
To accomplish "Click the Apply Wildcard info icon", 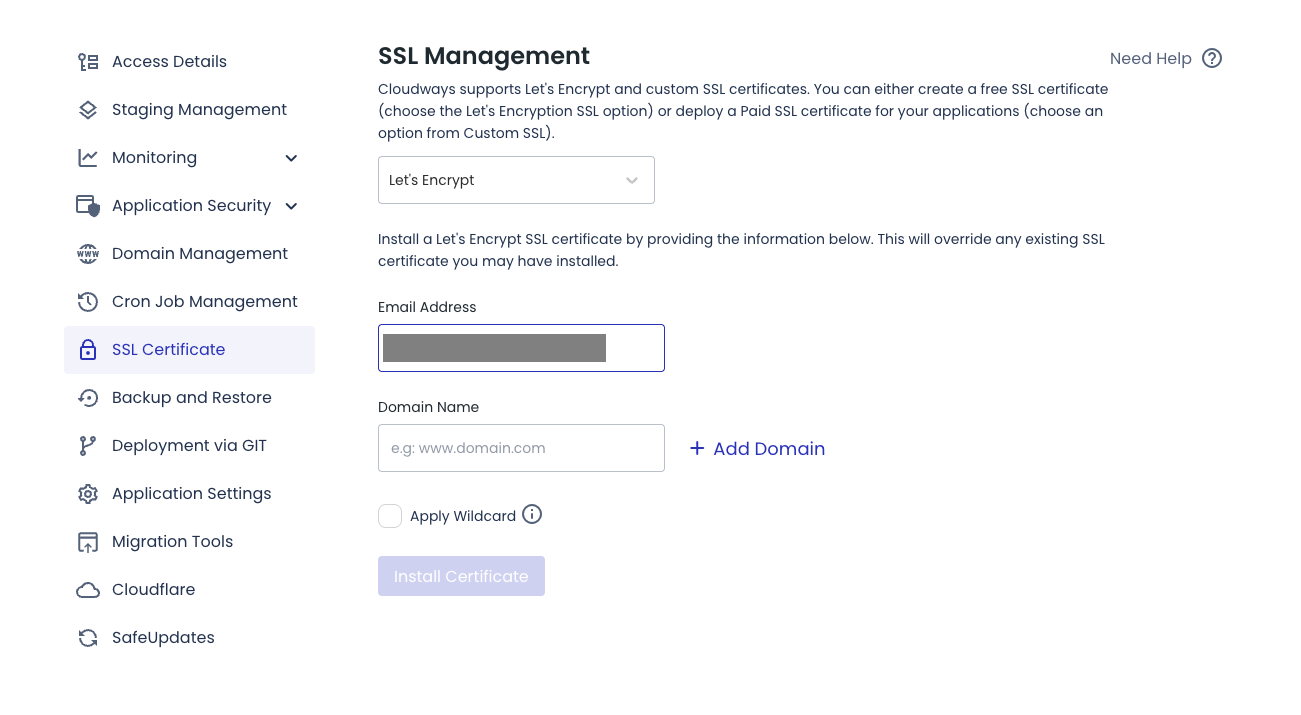I will [532, 515].
